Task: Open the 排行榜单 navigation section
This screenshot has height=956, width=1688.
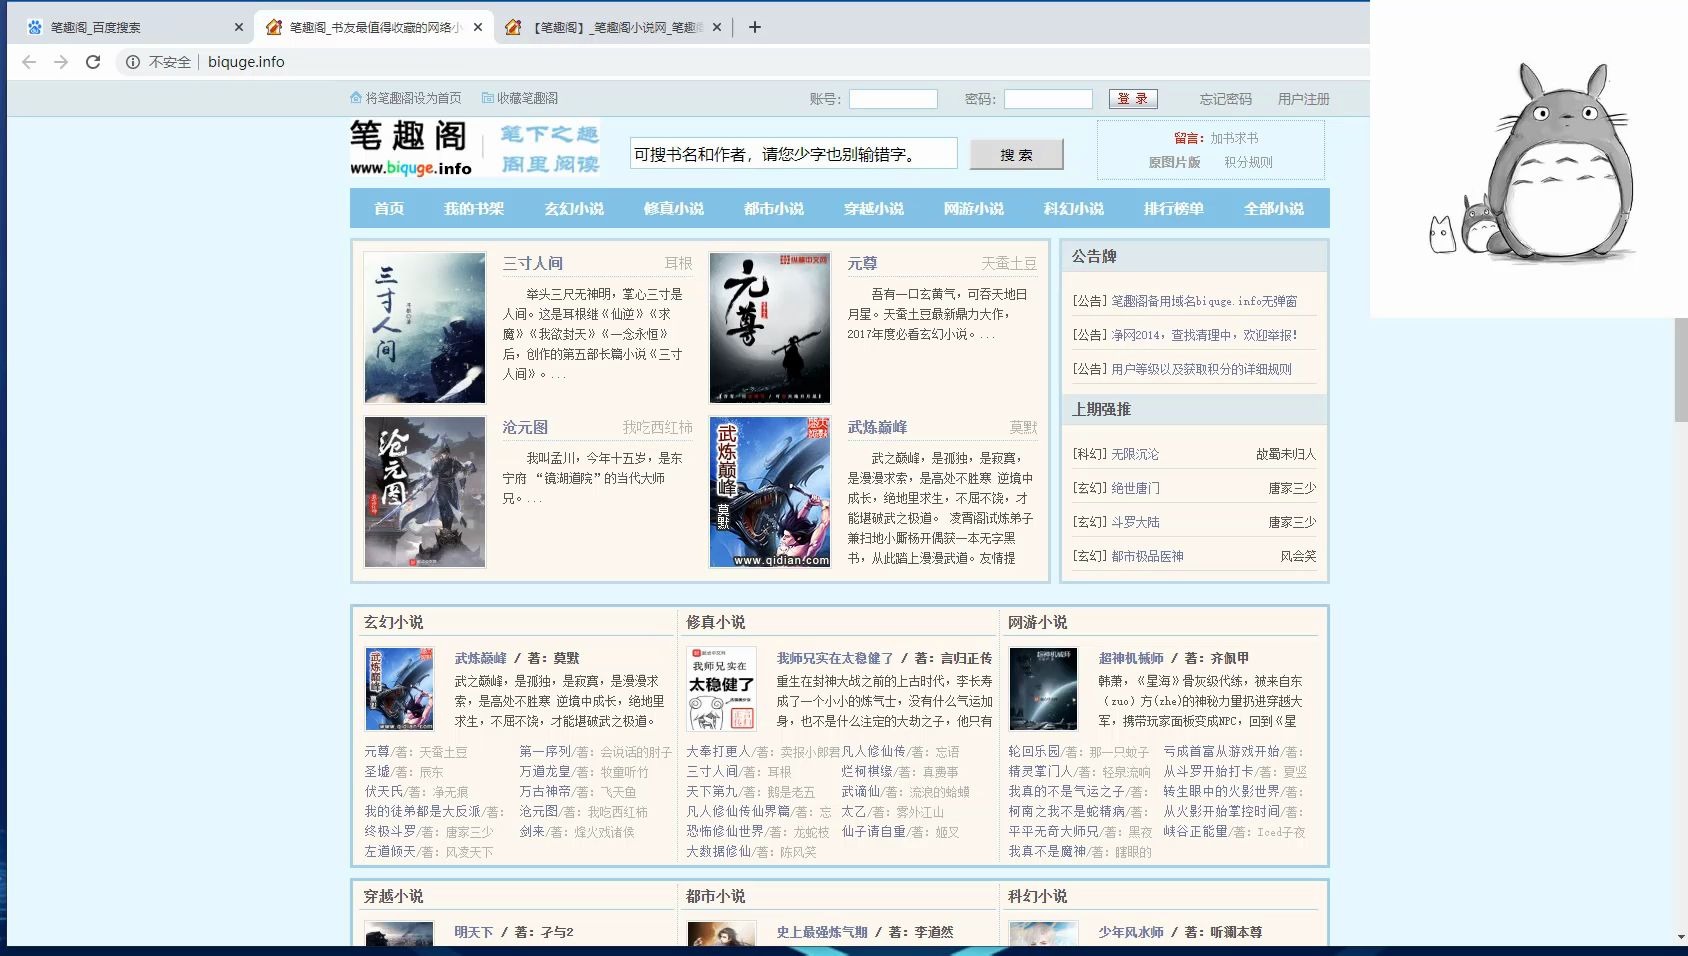Action: coord(1172,208)
